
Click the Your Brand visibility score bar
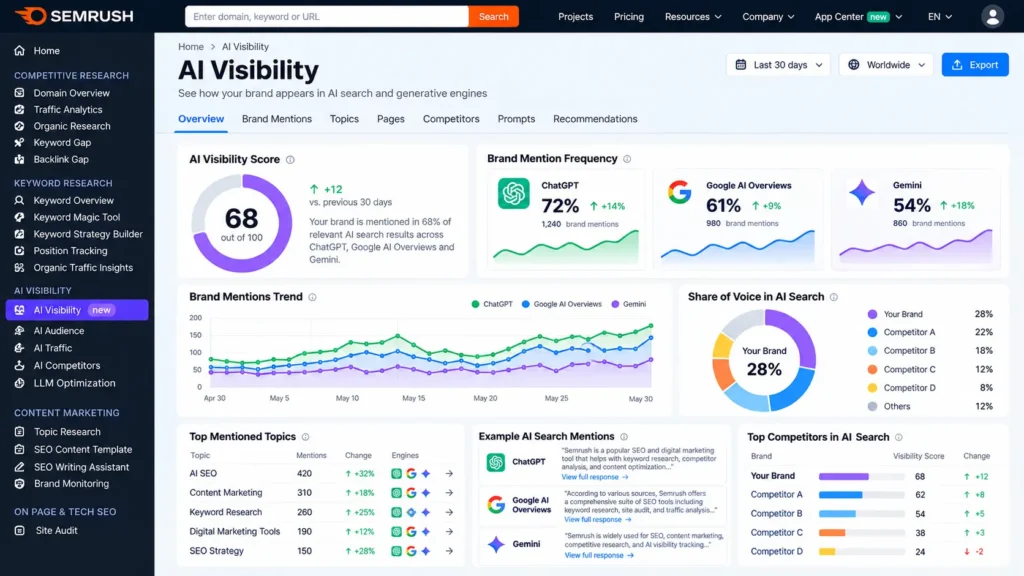[861, 476]
